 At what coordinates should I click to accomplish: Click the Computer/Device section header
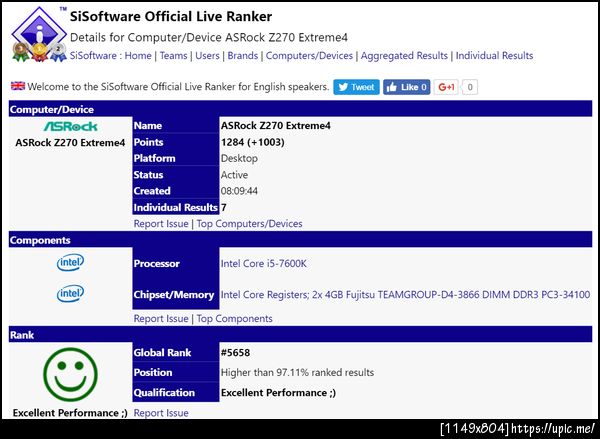pos(300,109)
